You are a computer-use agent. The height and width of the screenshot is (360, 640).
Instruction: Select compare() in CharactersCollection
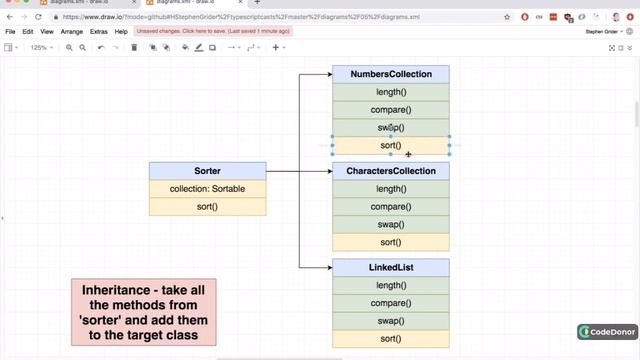click(x=391, y=207)
